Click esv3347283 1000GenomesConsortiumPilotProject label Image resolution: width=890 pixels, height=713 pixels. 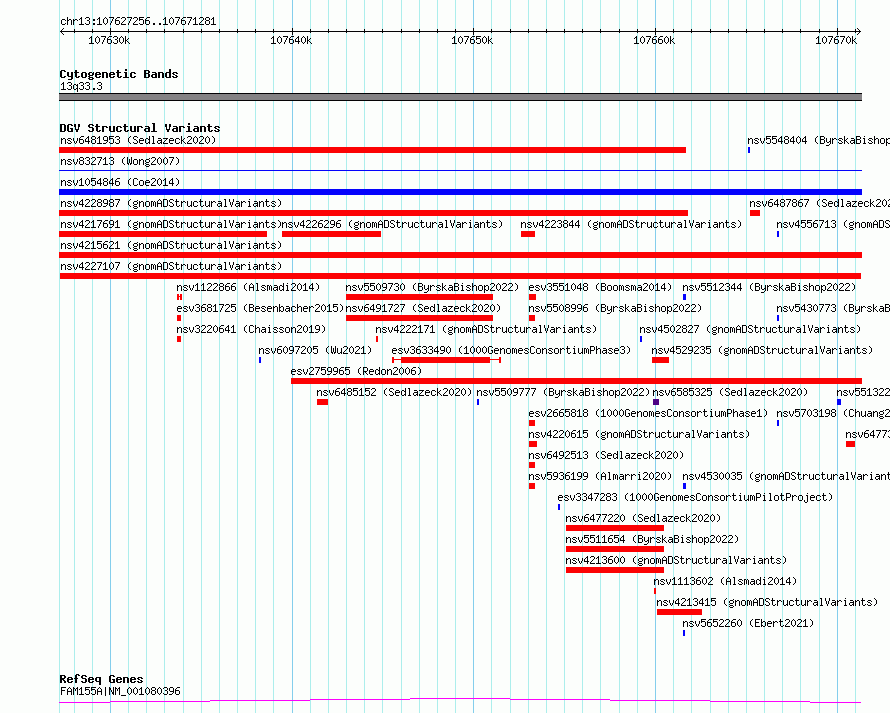pos(695,497)
